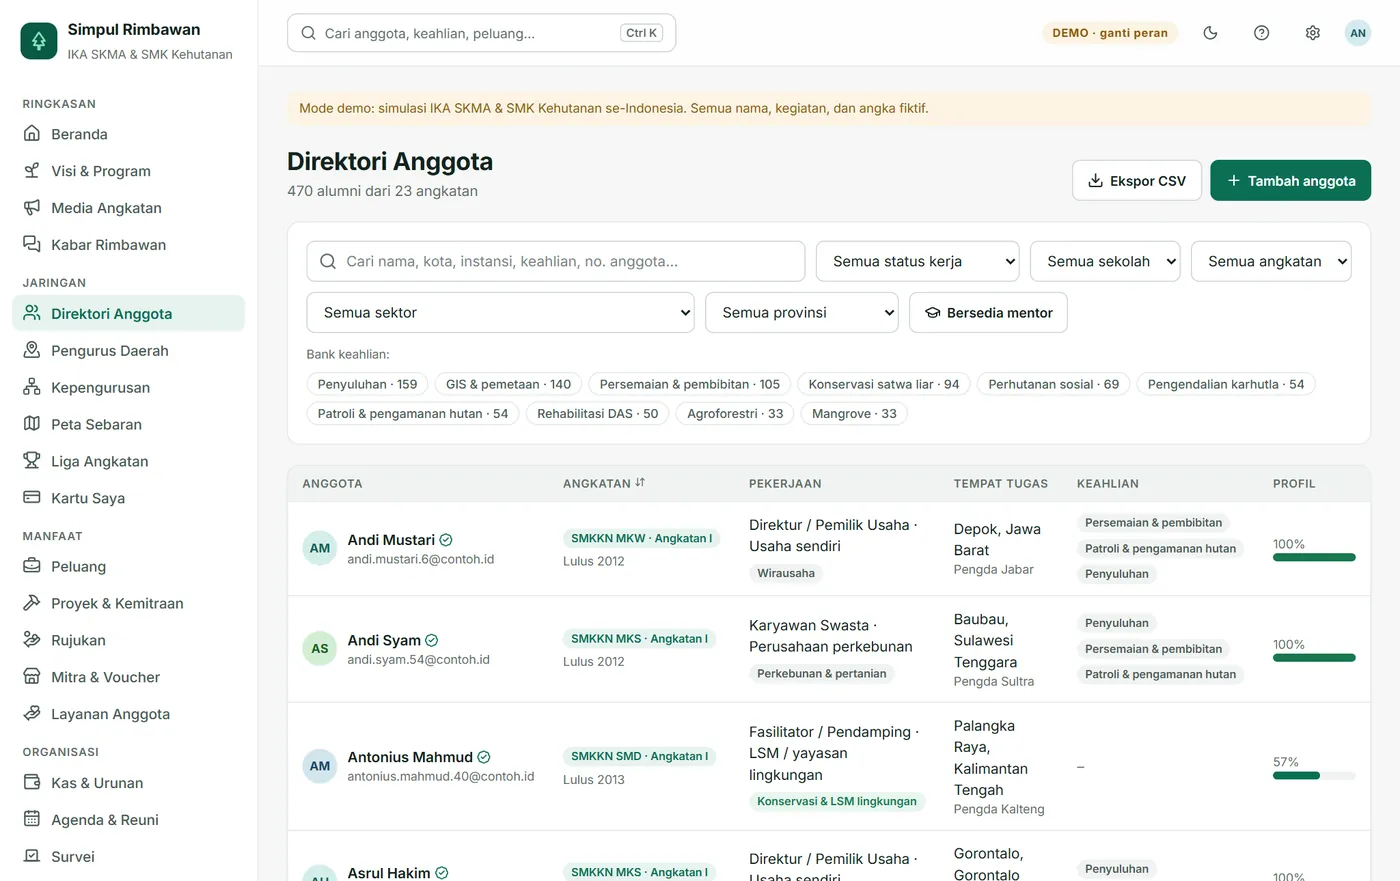Click Agenda & Reuni calendar icon
Screen dimensions: 1400x881
click(32, 820)
